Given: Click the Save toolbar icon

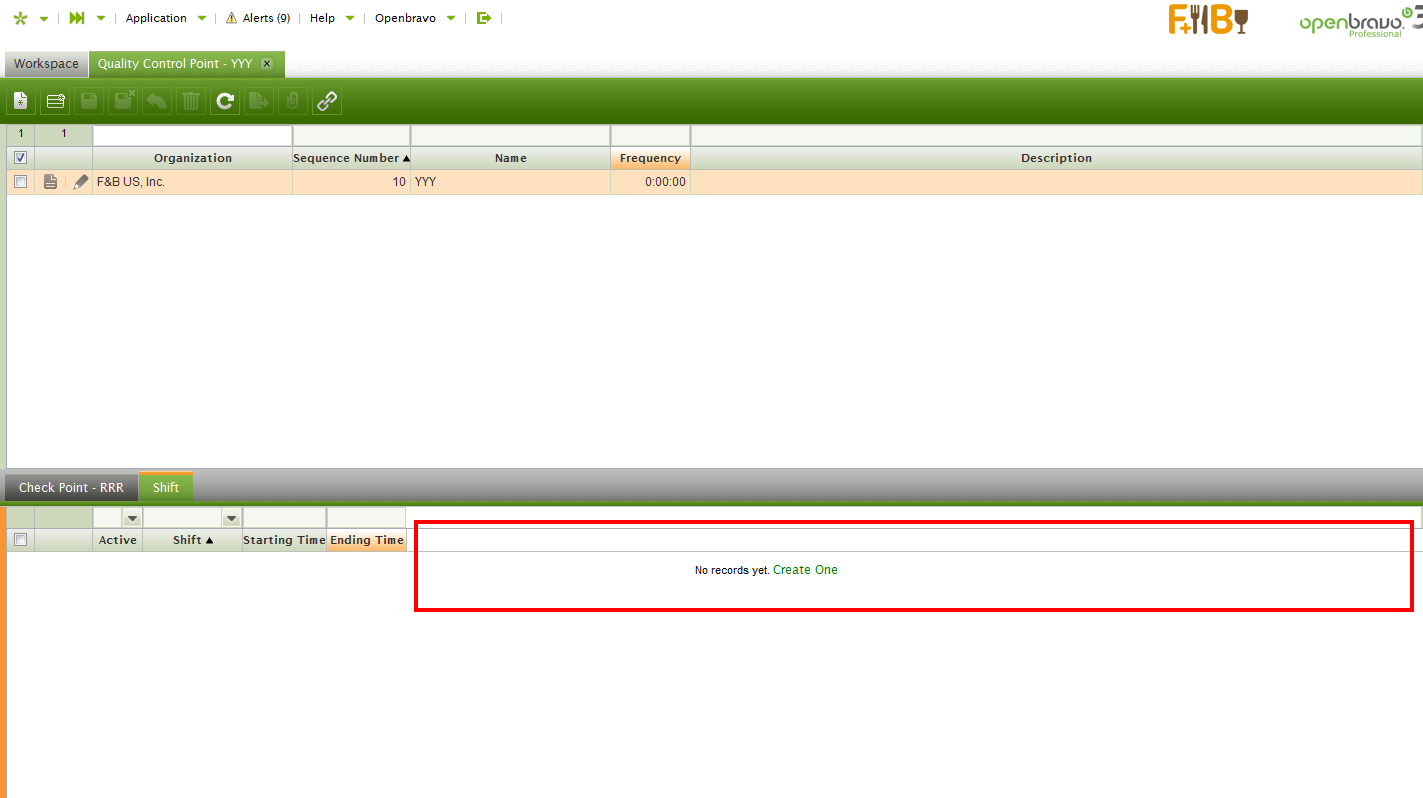Looking at the screenshot, I should tap(89, 101).
